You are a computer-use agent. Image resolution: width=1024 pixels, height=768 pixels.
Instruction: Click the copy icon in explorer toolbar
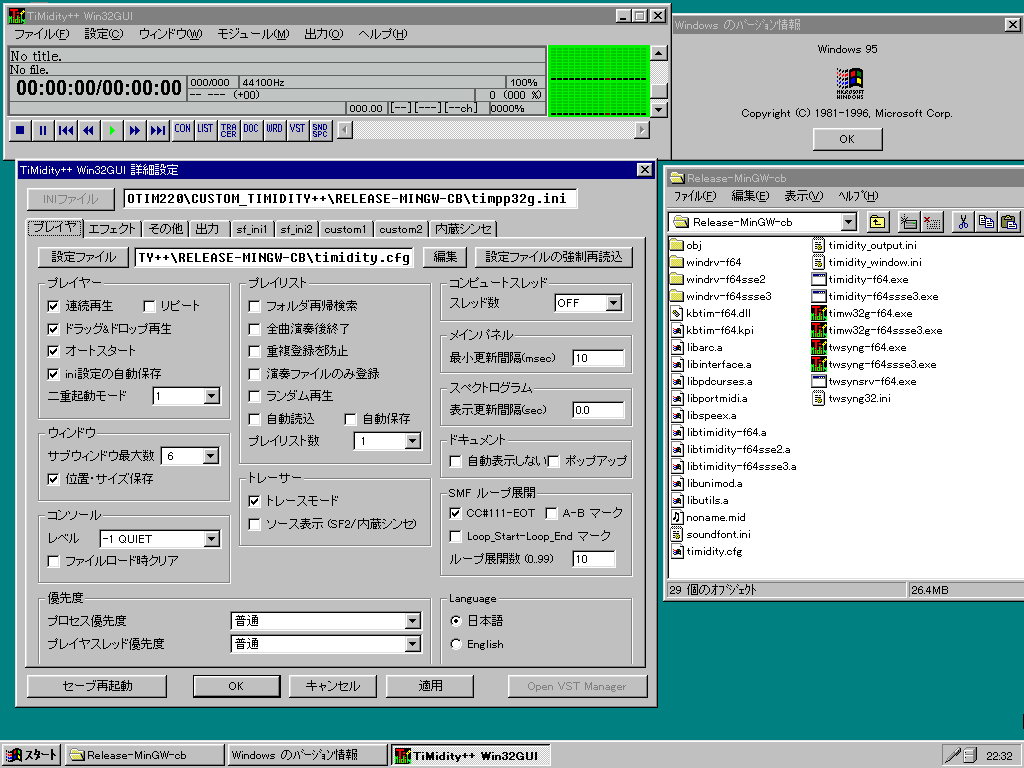[985, 222]
